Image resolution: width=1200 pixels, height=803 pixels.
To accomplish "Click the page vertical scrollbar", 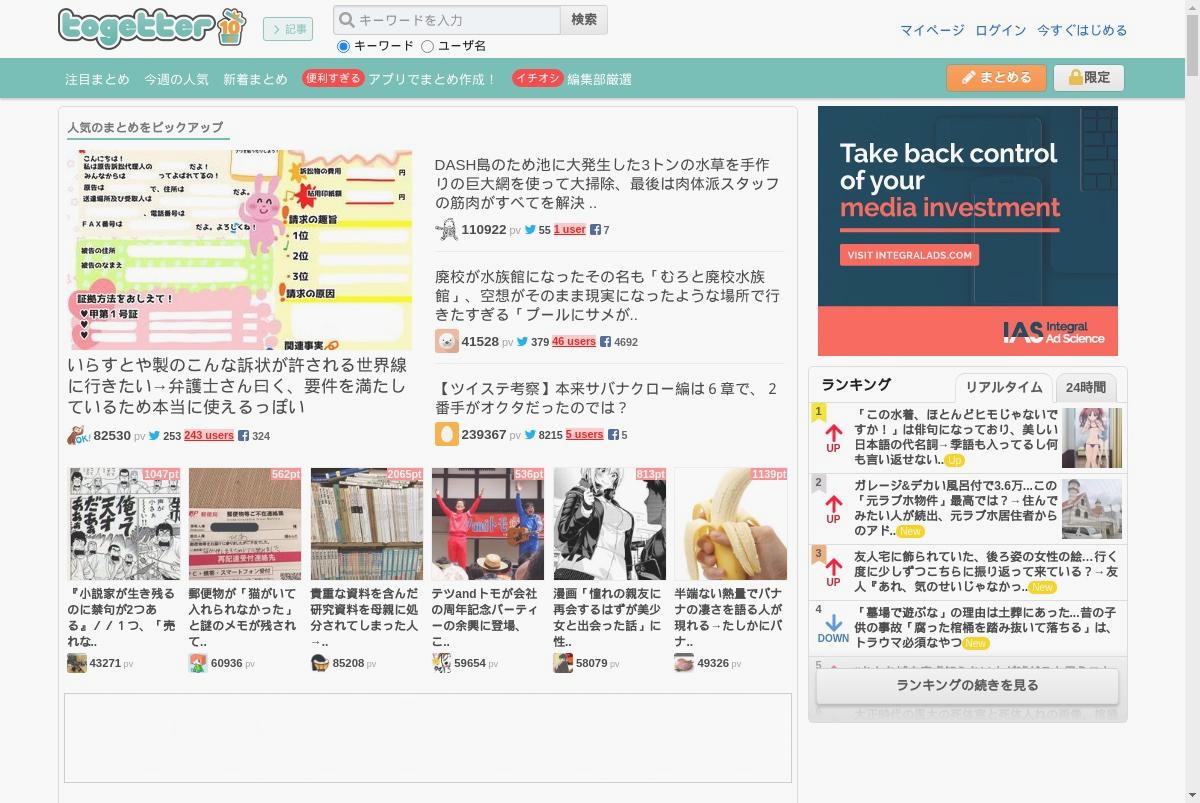I will (1191, 401).
